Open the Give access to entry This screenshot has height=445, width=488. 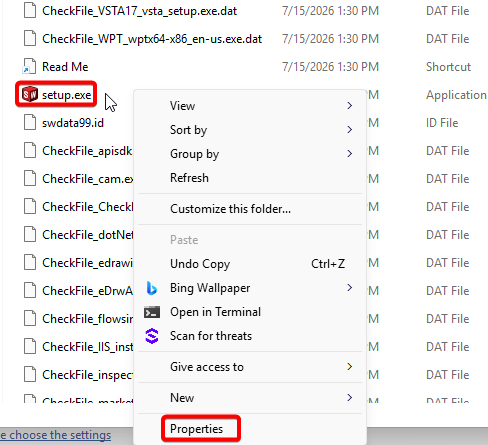[x=250, y=367]
